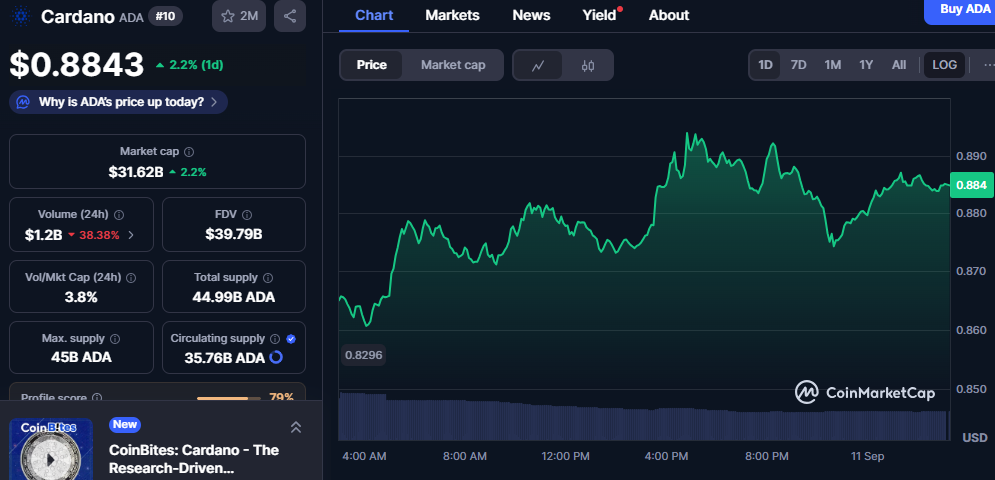Screen dimensions: 995x480
Task: Click the New badge on CoinBites
Action: [124, 424]
